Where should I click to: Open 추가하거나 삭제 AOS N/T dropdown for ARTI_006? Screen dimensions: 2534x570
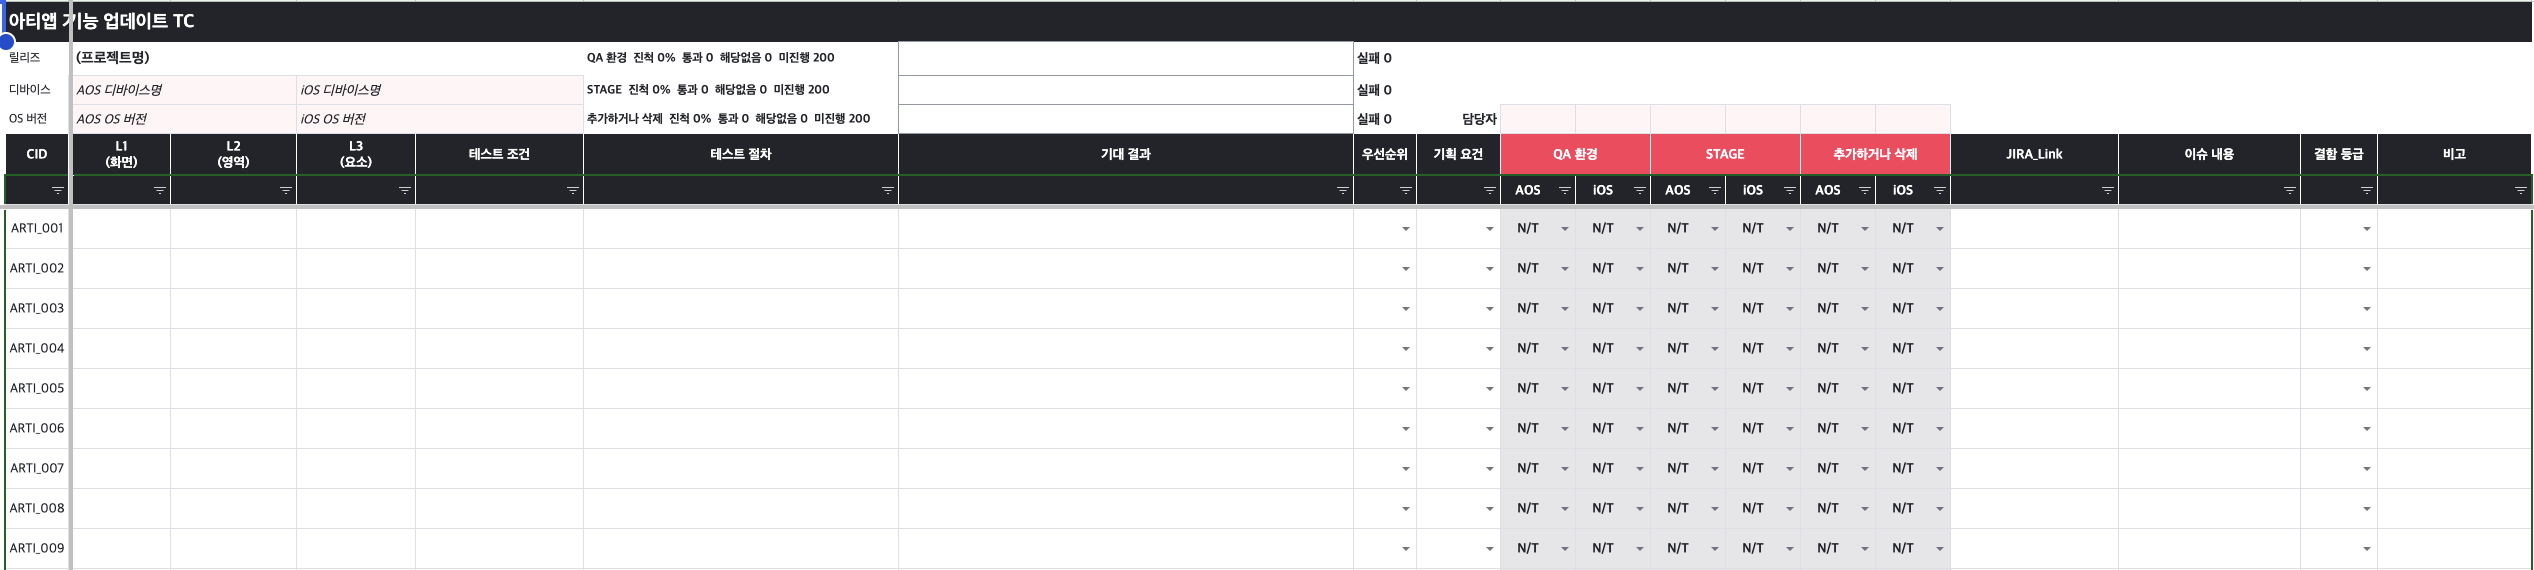point(1865,429)
